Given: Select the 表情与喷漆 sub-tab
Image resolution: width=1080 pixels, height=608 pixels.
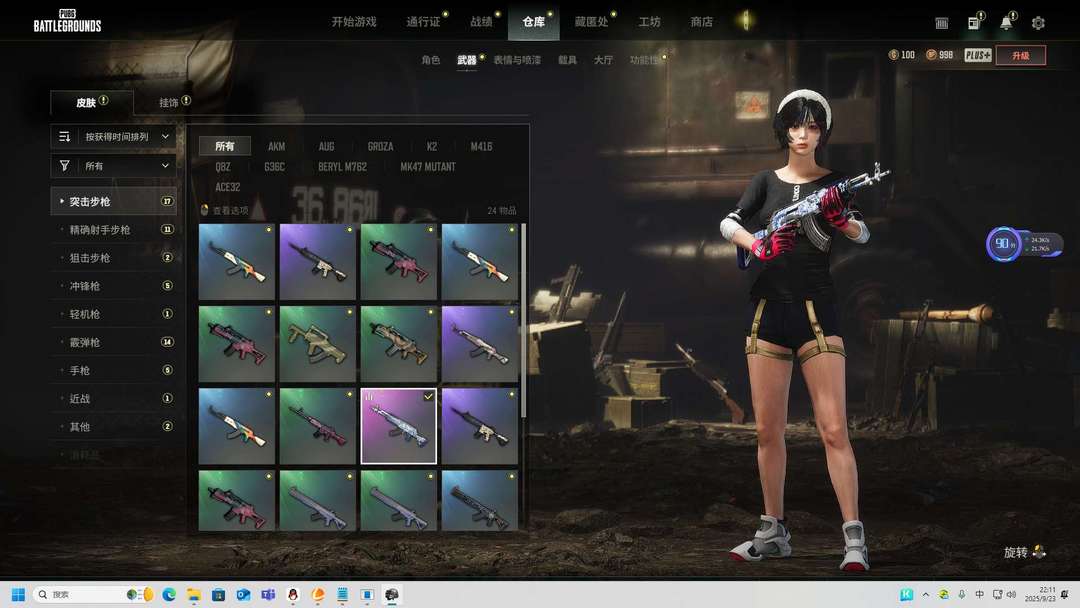Looking at the screenshot, I should pos(517,60).
